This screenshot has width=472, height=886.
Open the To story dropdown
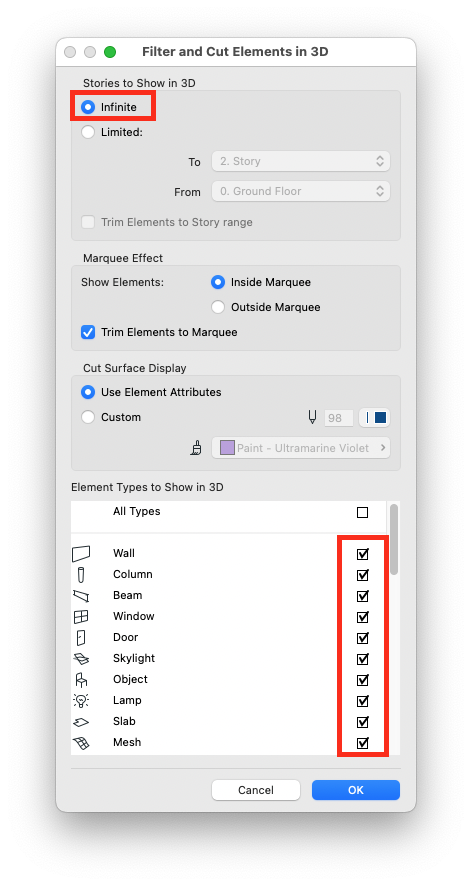(x=301, y=161)
